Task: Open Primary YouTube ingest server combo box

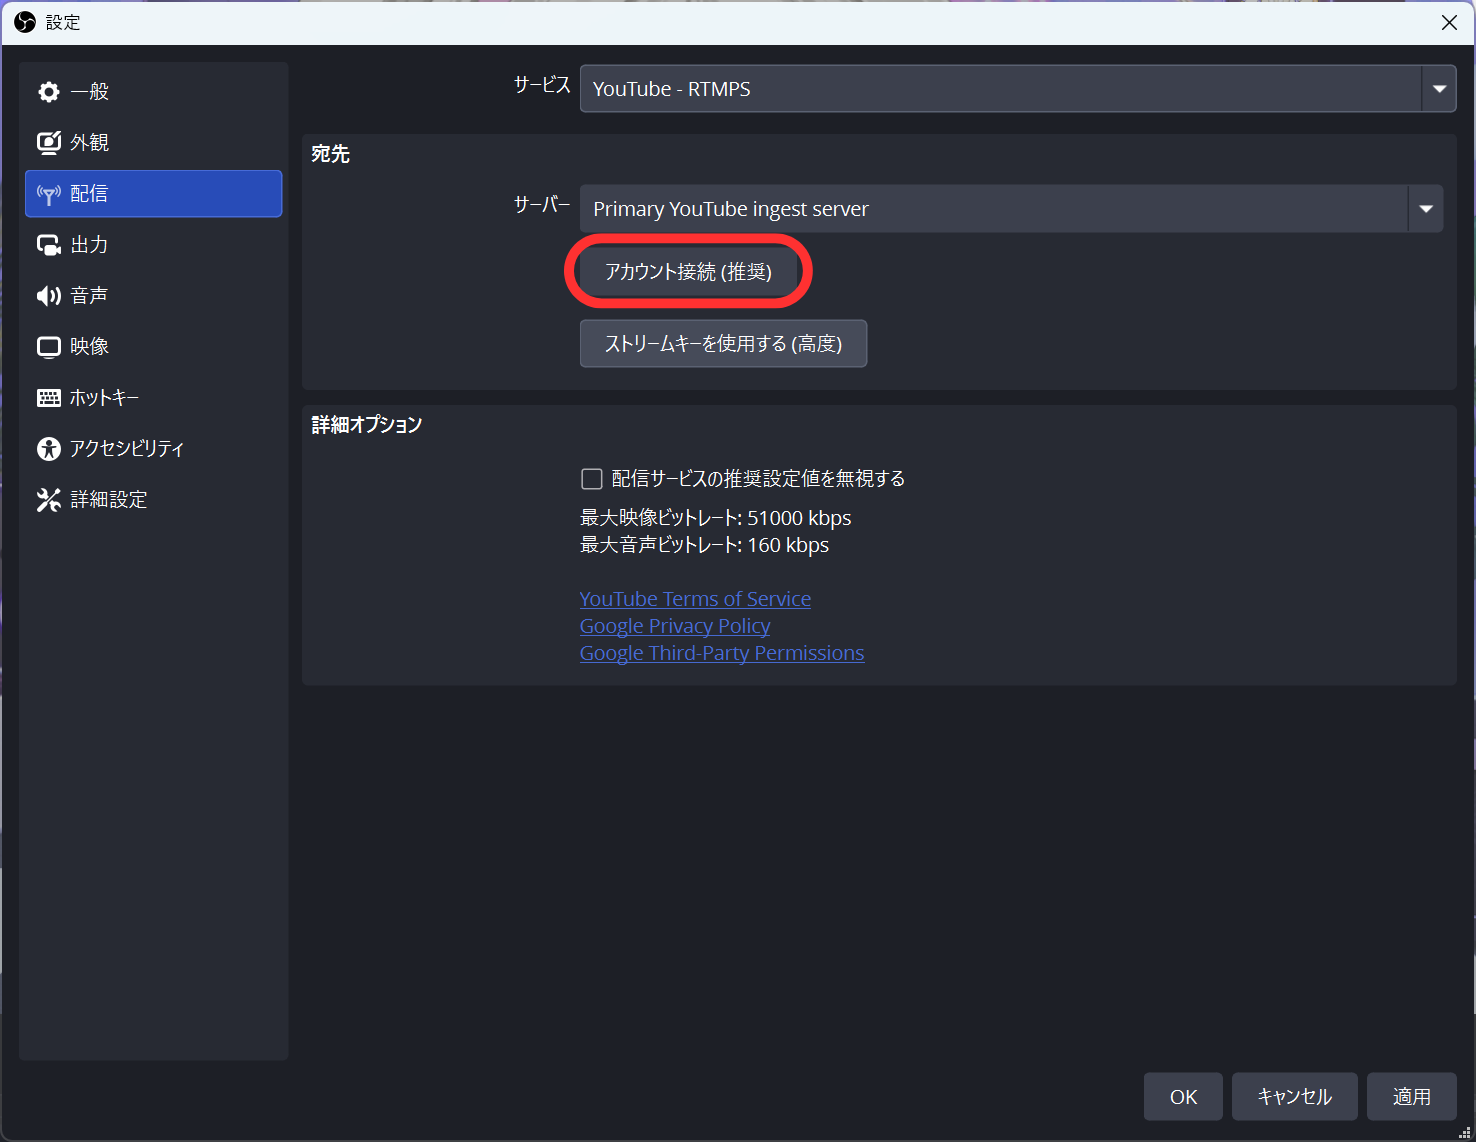Action: [x=1011, y=209]
